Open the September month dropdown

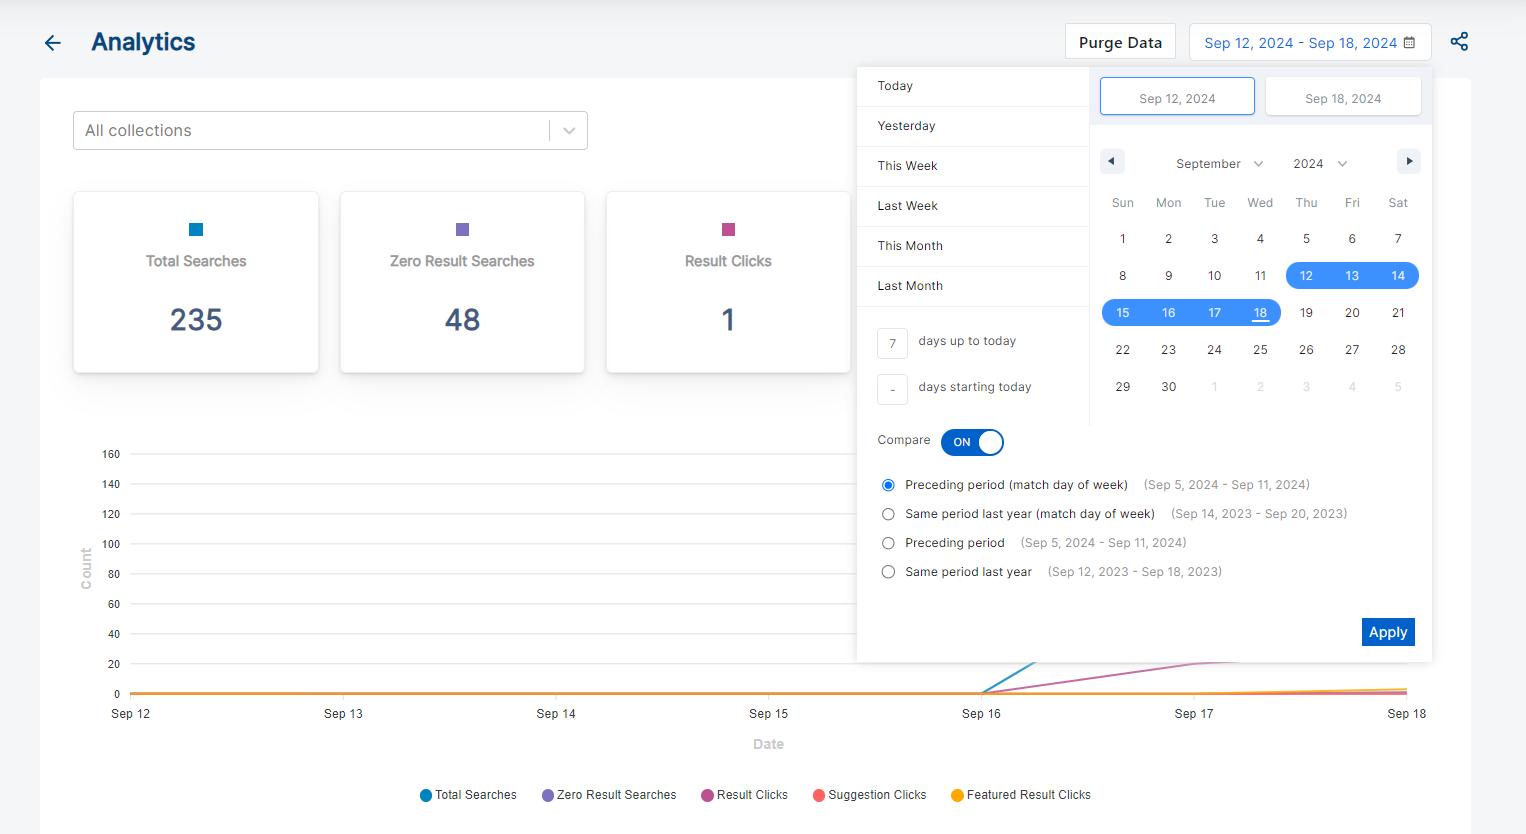point(1219,164)
